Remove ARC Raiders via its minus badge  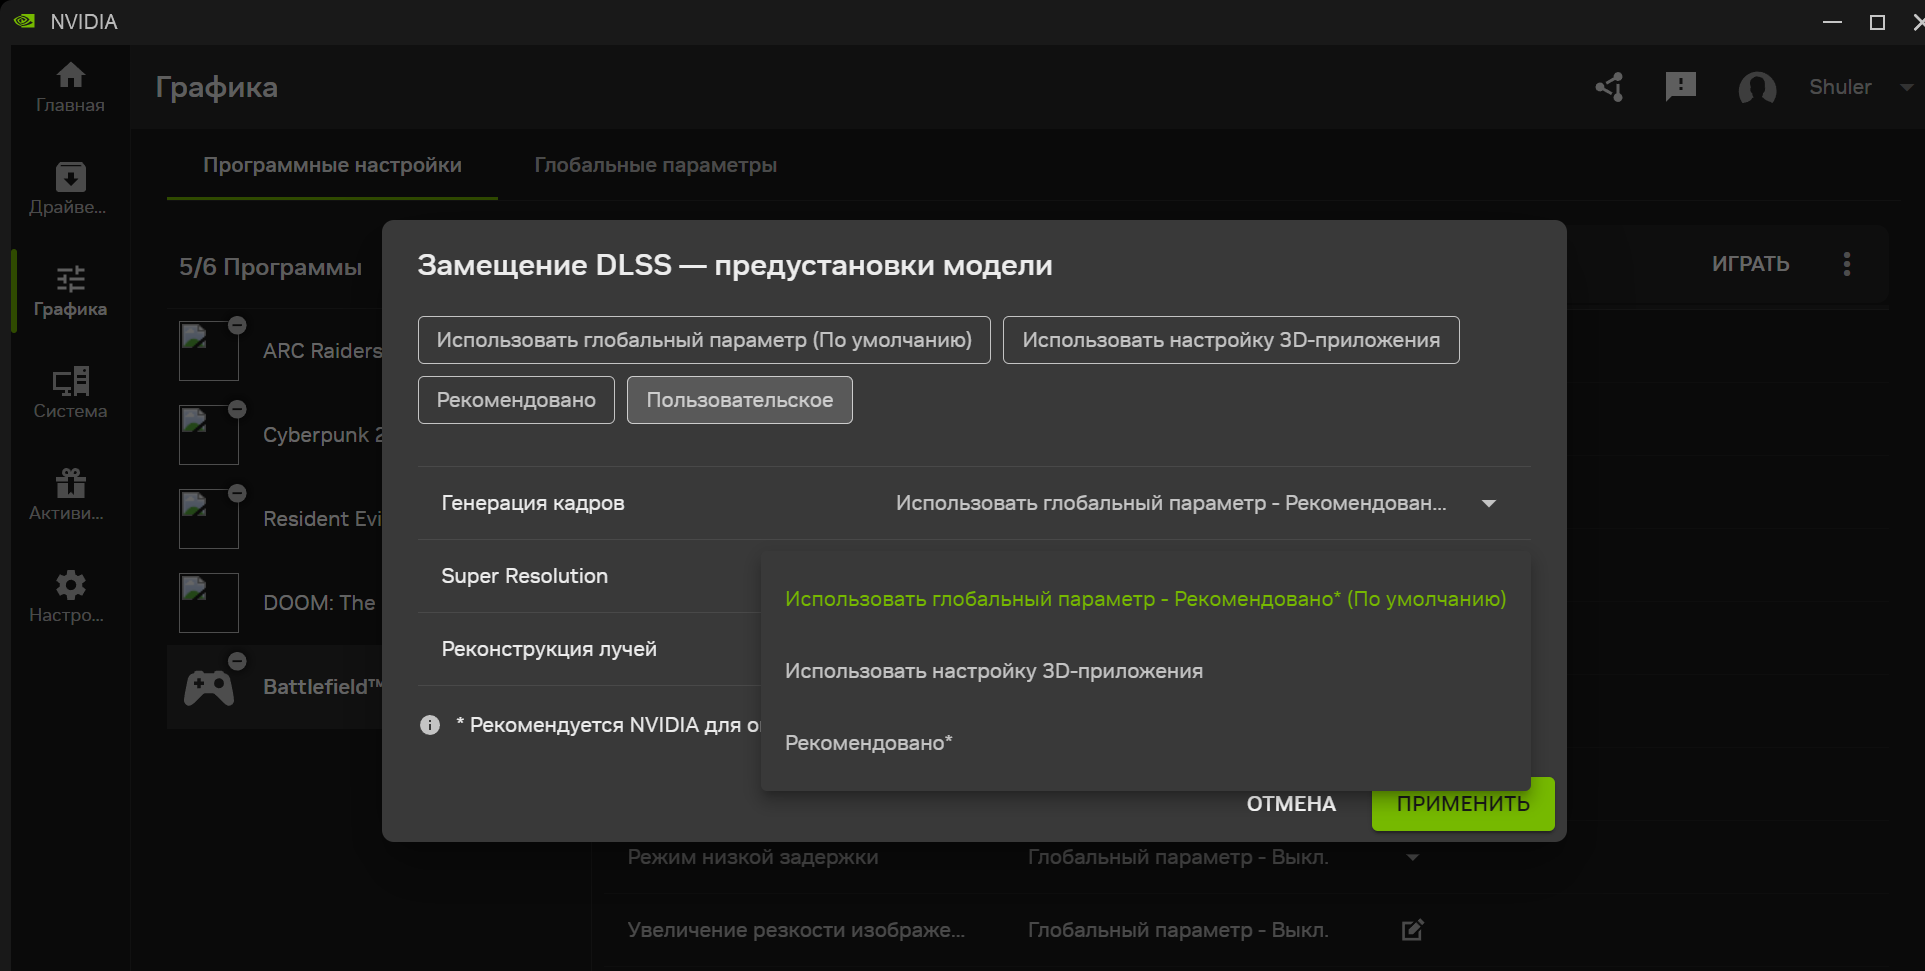237,324
